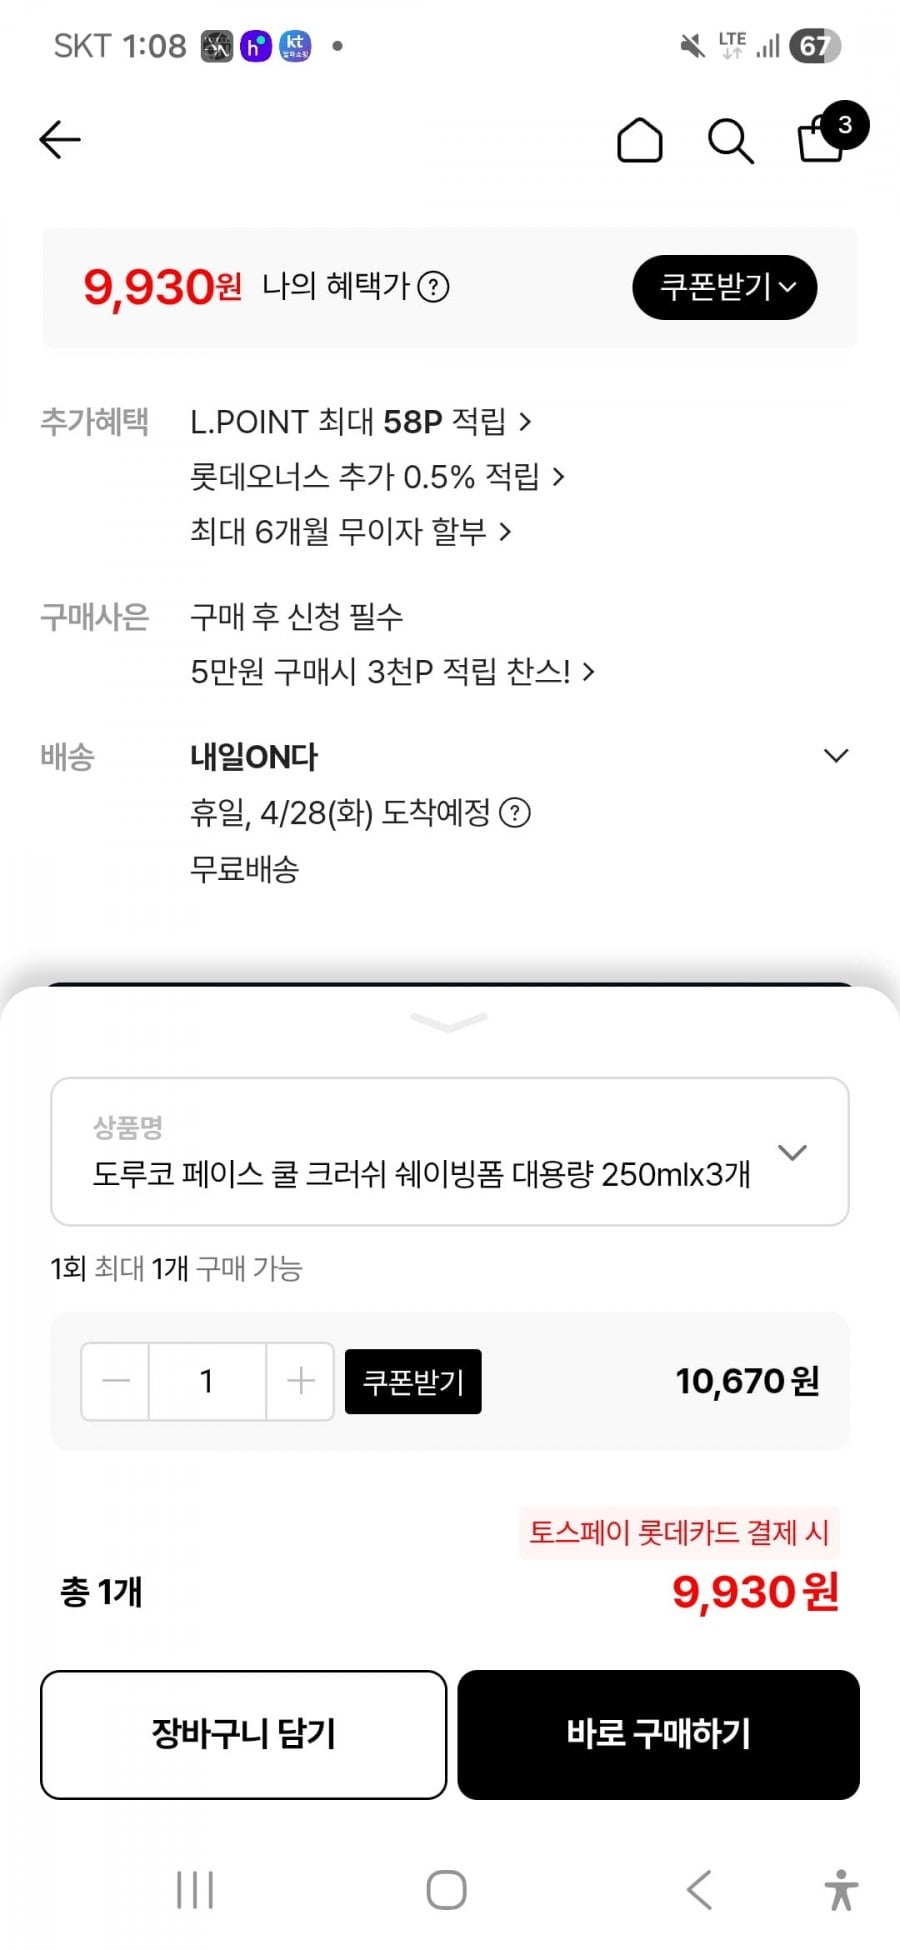The height and width of the screenshot is (1950, 900).
Task: Add item with 장바구니 담기
Action: pos(243,1735)
